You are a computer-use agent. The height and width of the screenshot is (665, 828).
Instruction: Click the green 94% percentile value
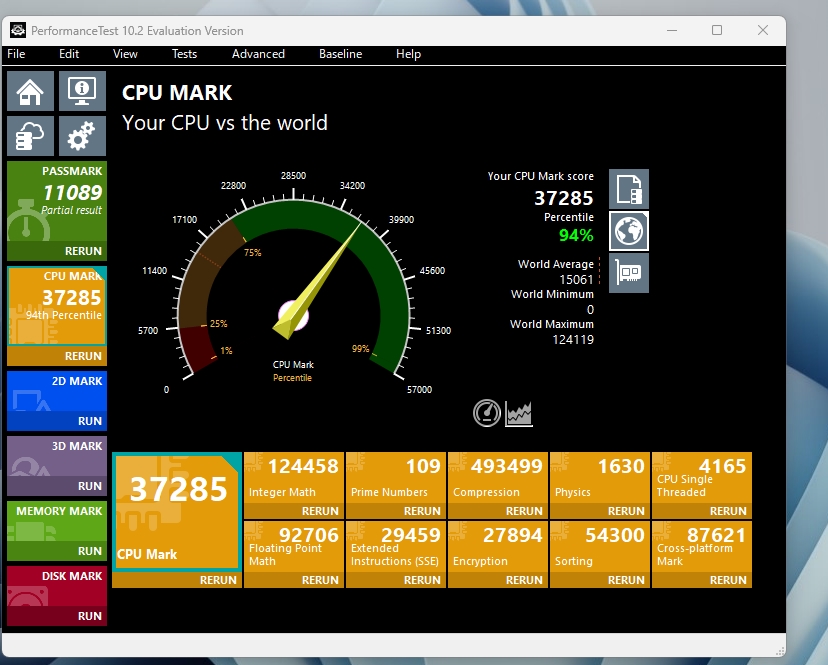576,235
